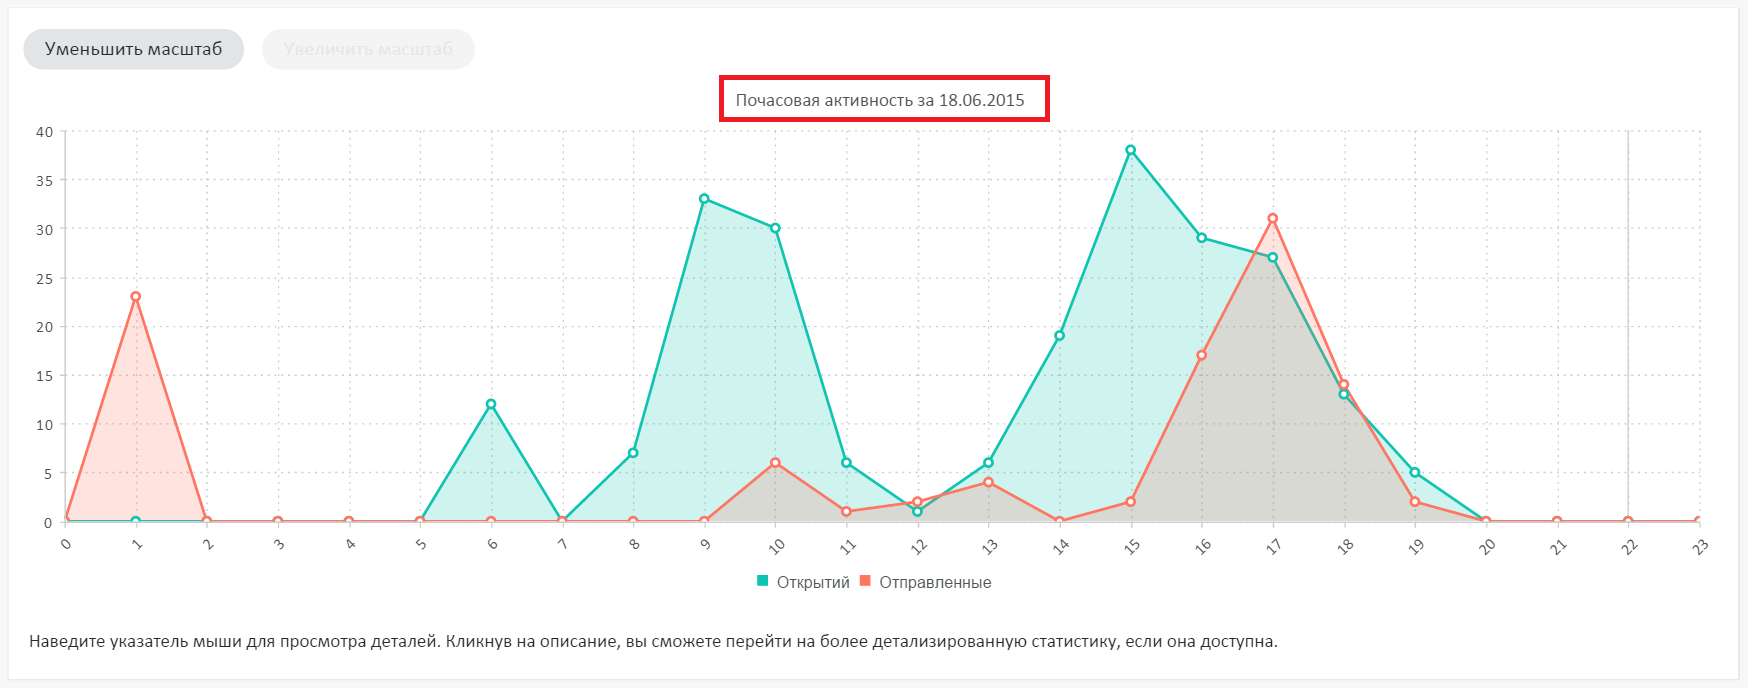Click the red Отправленные legend color square
This screenshot has height=688, width=1748.
tap(865, 581)
